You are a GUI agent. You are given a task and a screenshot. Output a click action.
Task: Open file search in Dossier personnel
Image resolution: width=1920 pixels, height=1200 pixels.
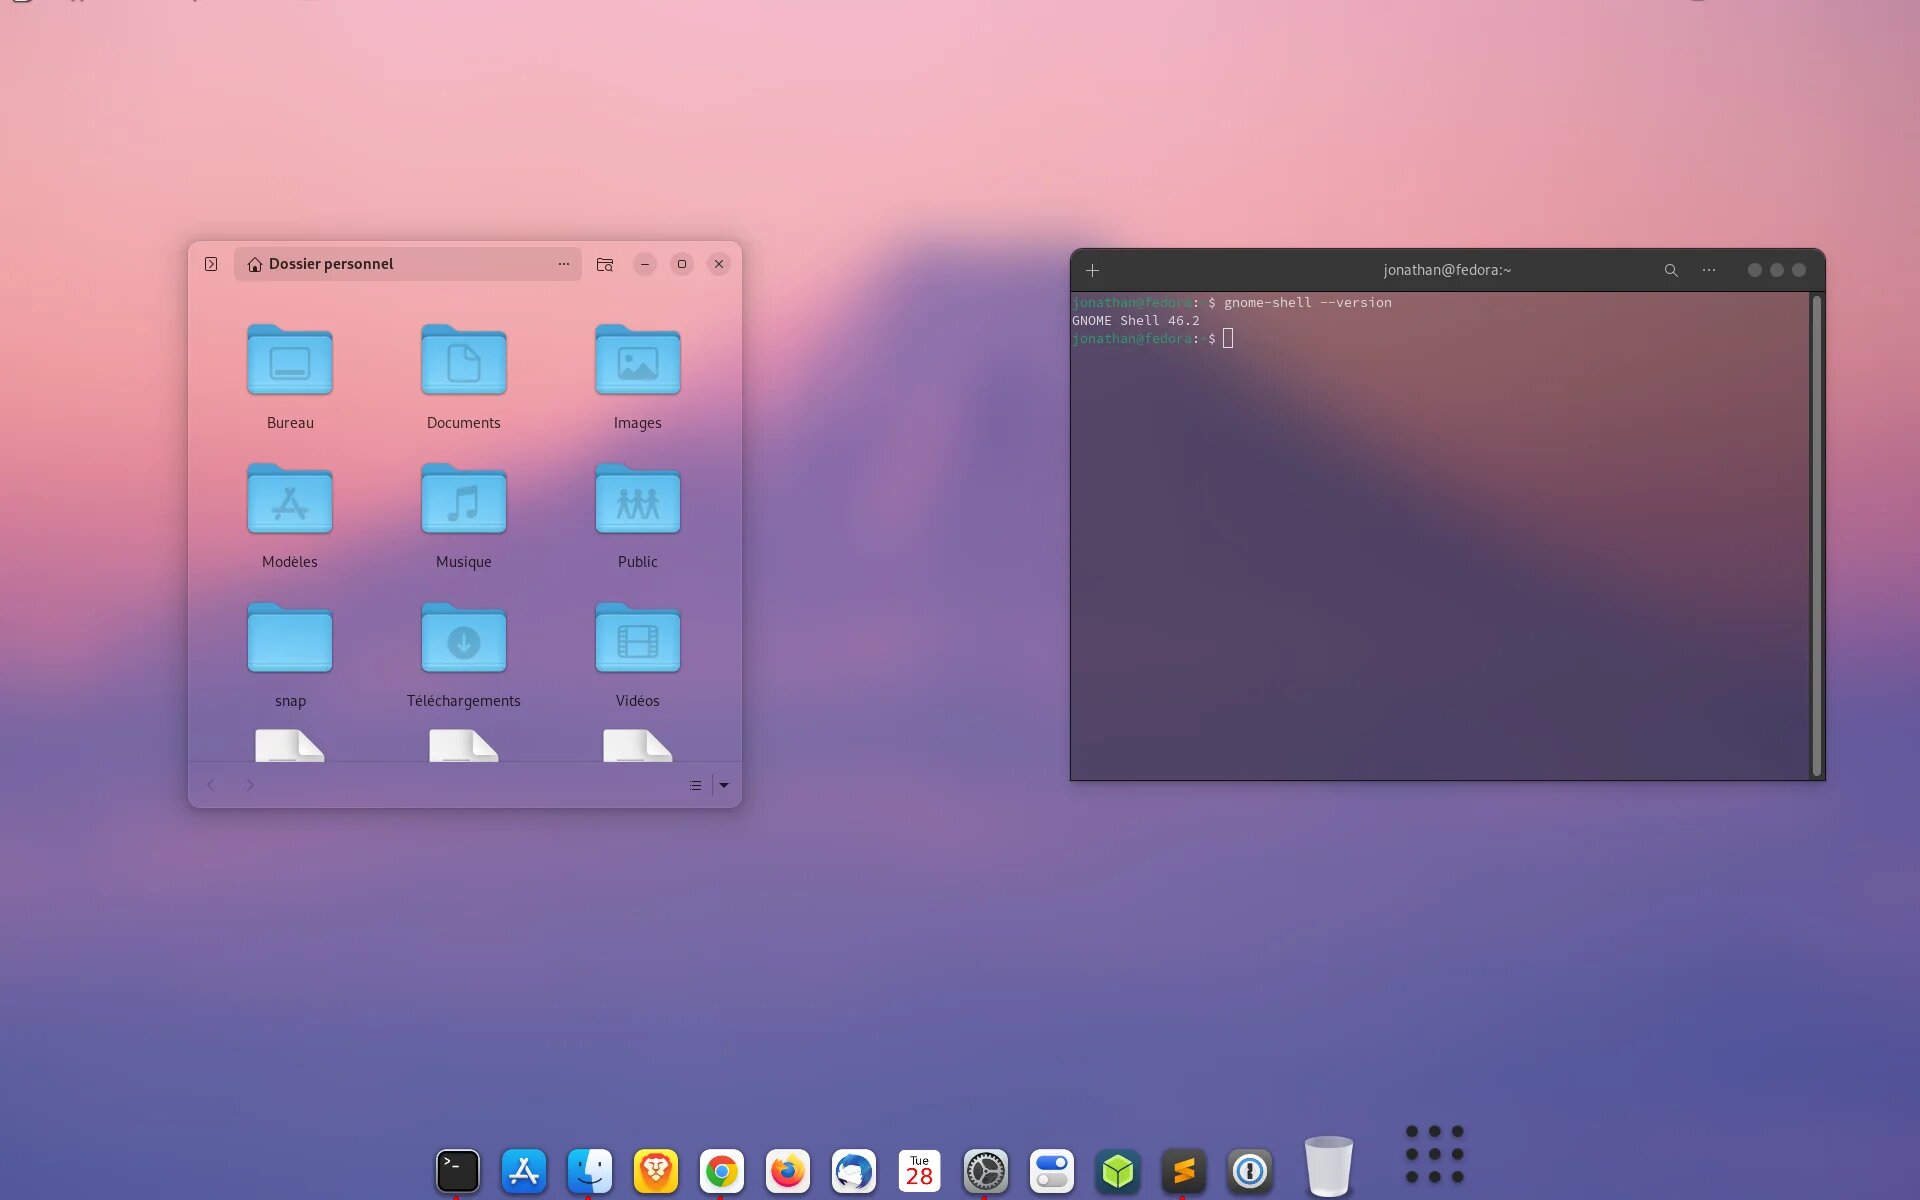(605, 264)
